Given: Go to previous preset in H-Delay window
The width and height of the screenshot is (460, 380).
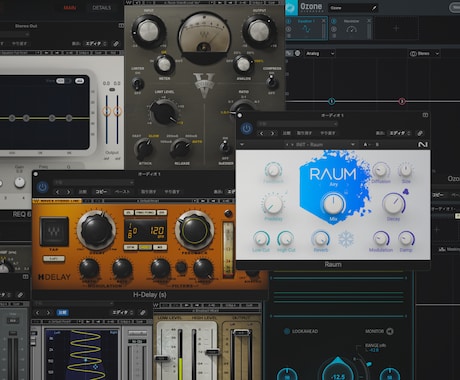Looking at the screenshot, I should (x=57, y=192).
